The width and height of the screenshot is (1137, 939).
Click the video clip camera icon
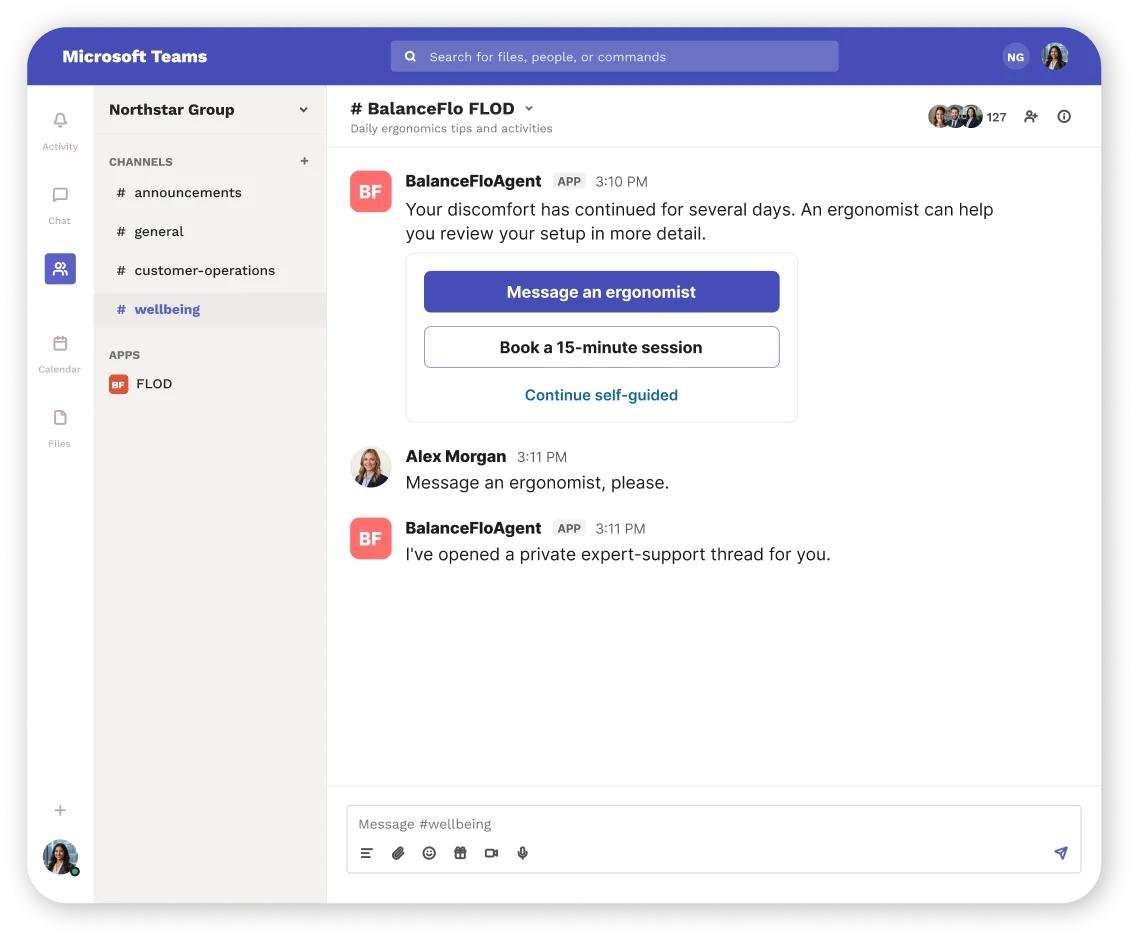(492, 853)
